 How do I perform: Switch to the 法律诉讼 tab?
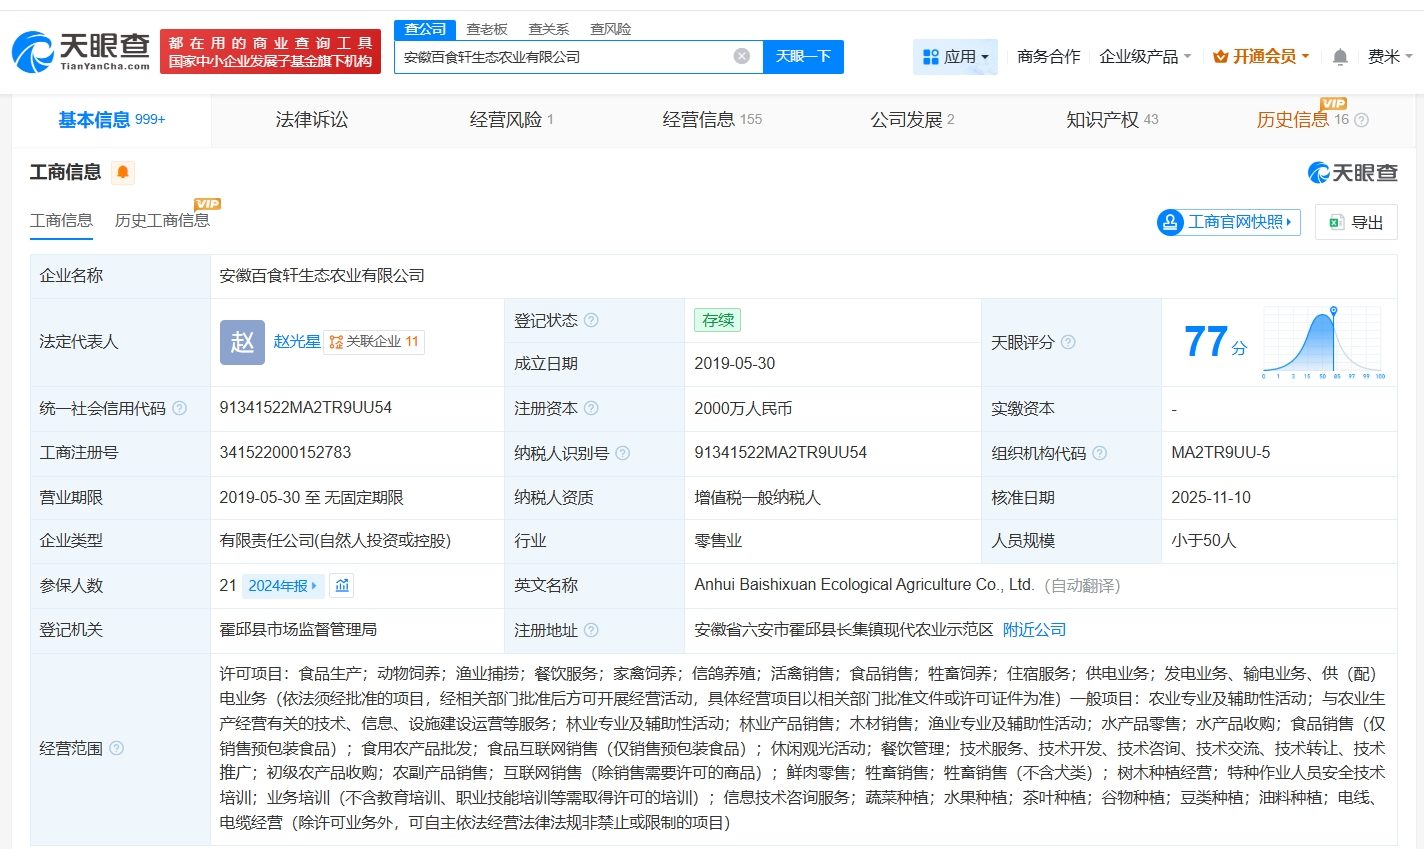(312, 120)
